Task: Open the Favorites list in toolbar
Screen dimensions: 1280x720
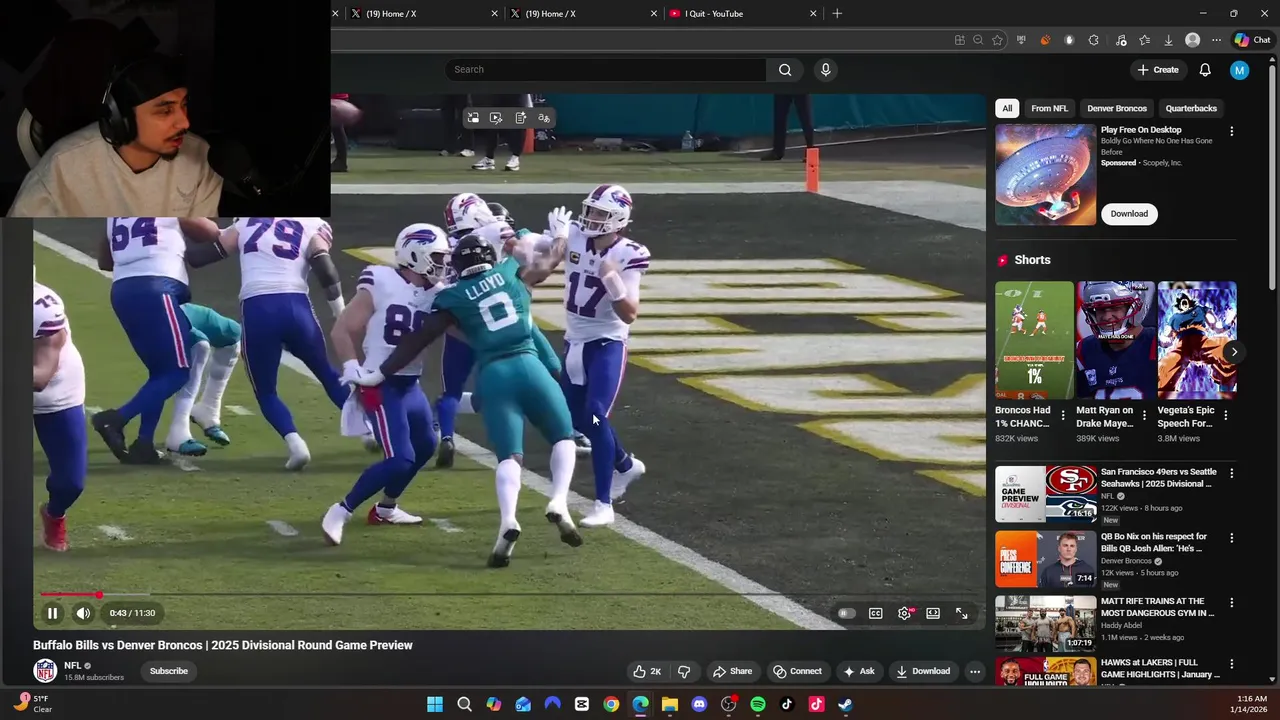Action: (x=1144, y=40)
